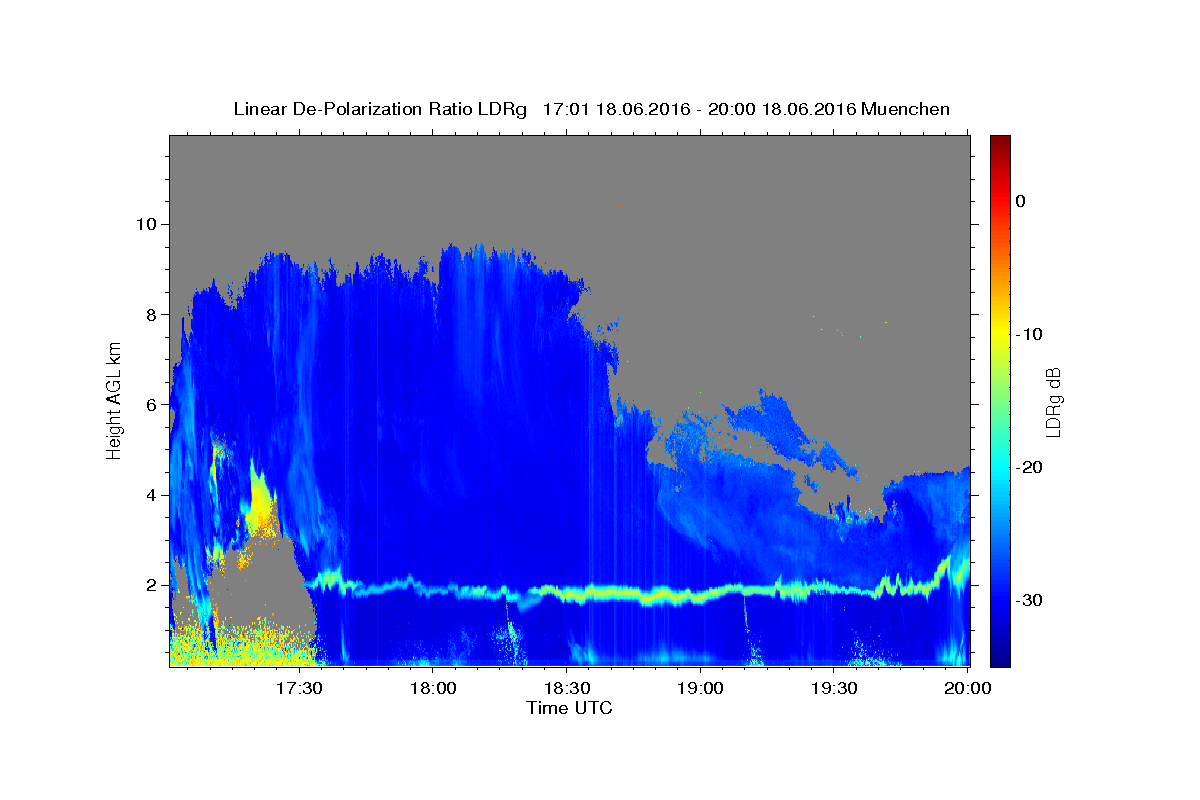Click the 18:30 time axis label
This screenshot has width=1200, height=800.
pyautogui.click(x=567, y=688)
